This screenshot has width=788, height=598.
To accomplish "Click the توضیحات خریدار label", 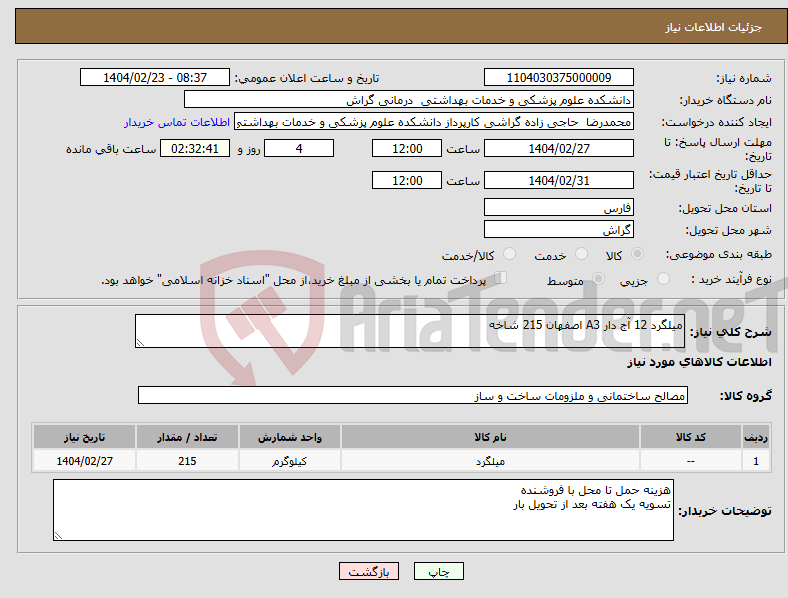I will pos(725,511).
